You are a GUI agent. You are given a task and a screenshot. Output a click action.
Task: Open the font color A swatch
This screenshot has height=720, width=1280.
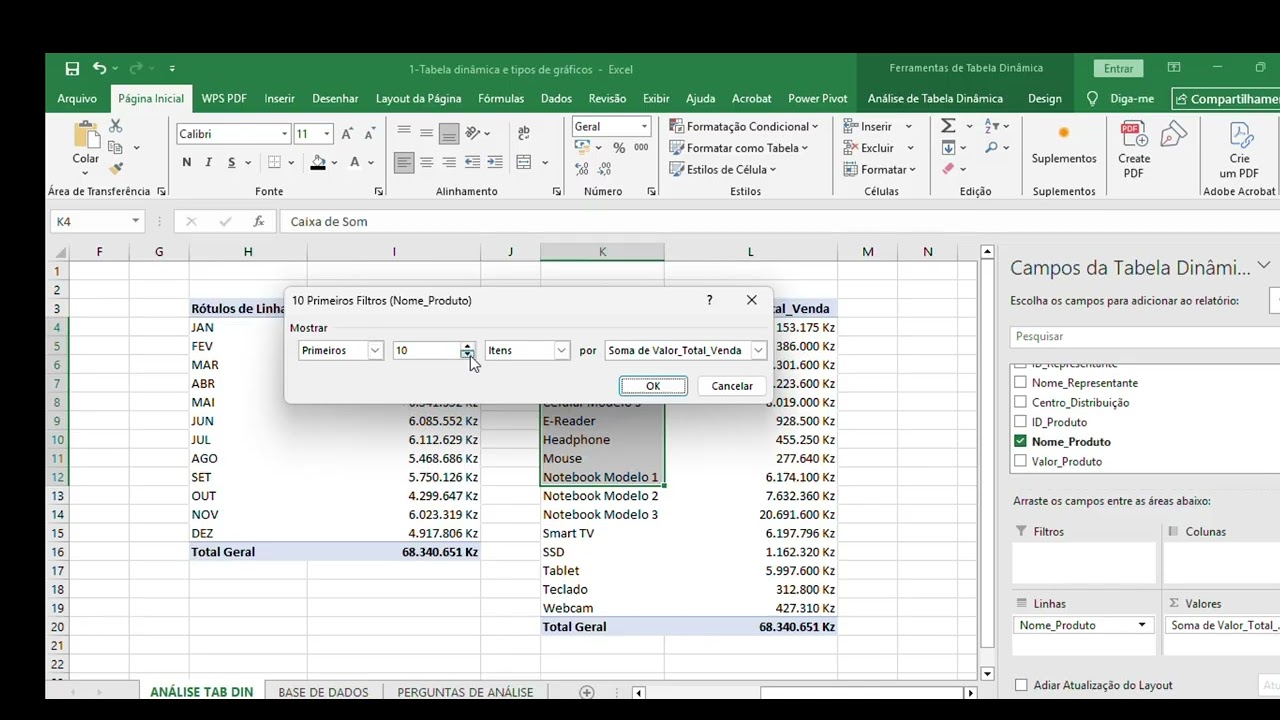[x=354, y=163]
